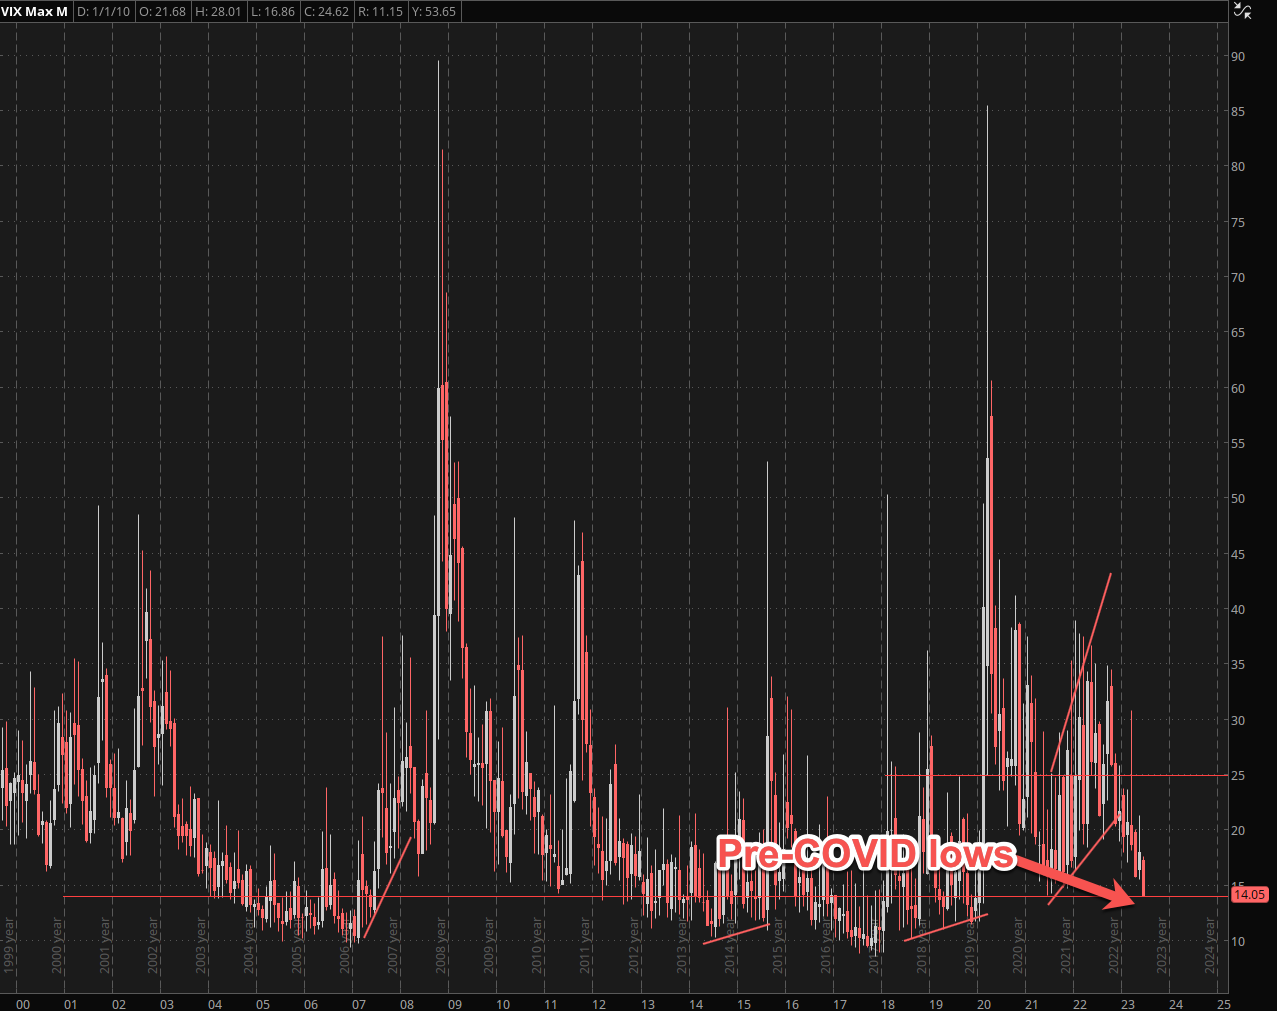Click year 17 on the time axis
Screen dimensions: 1277x1011
(x=839, y=1004)
